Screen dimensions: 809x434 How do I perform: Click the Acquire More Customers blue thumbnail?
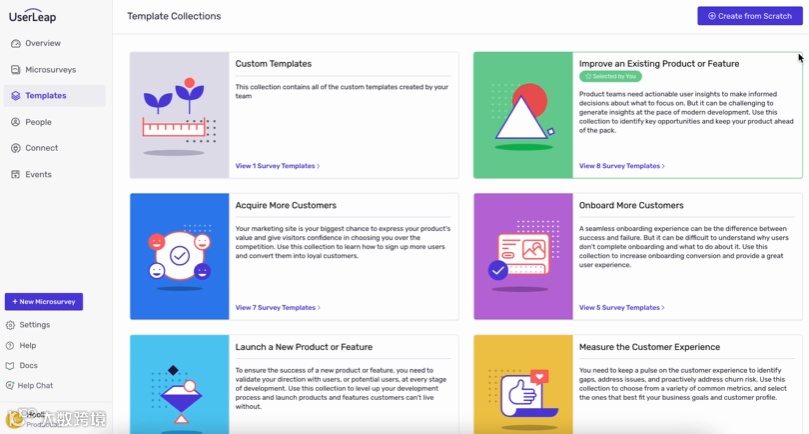click(180, 256)
